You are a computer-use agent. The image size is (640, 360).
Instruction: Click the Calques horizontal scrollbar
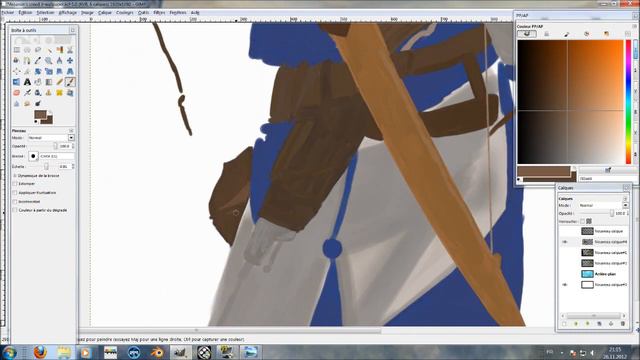point(594,316)
